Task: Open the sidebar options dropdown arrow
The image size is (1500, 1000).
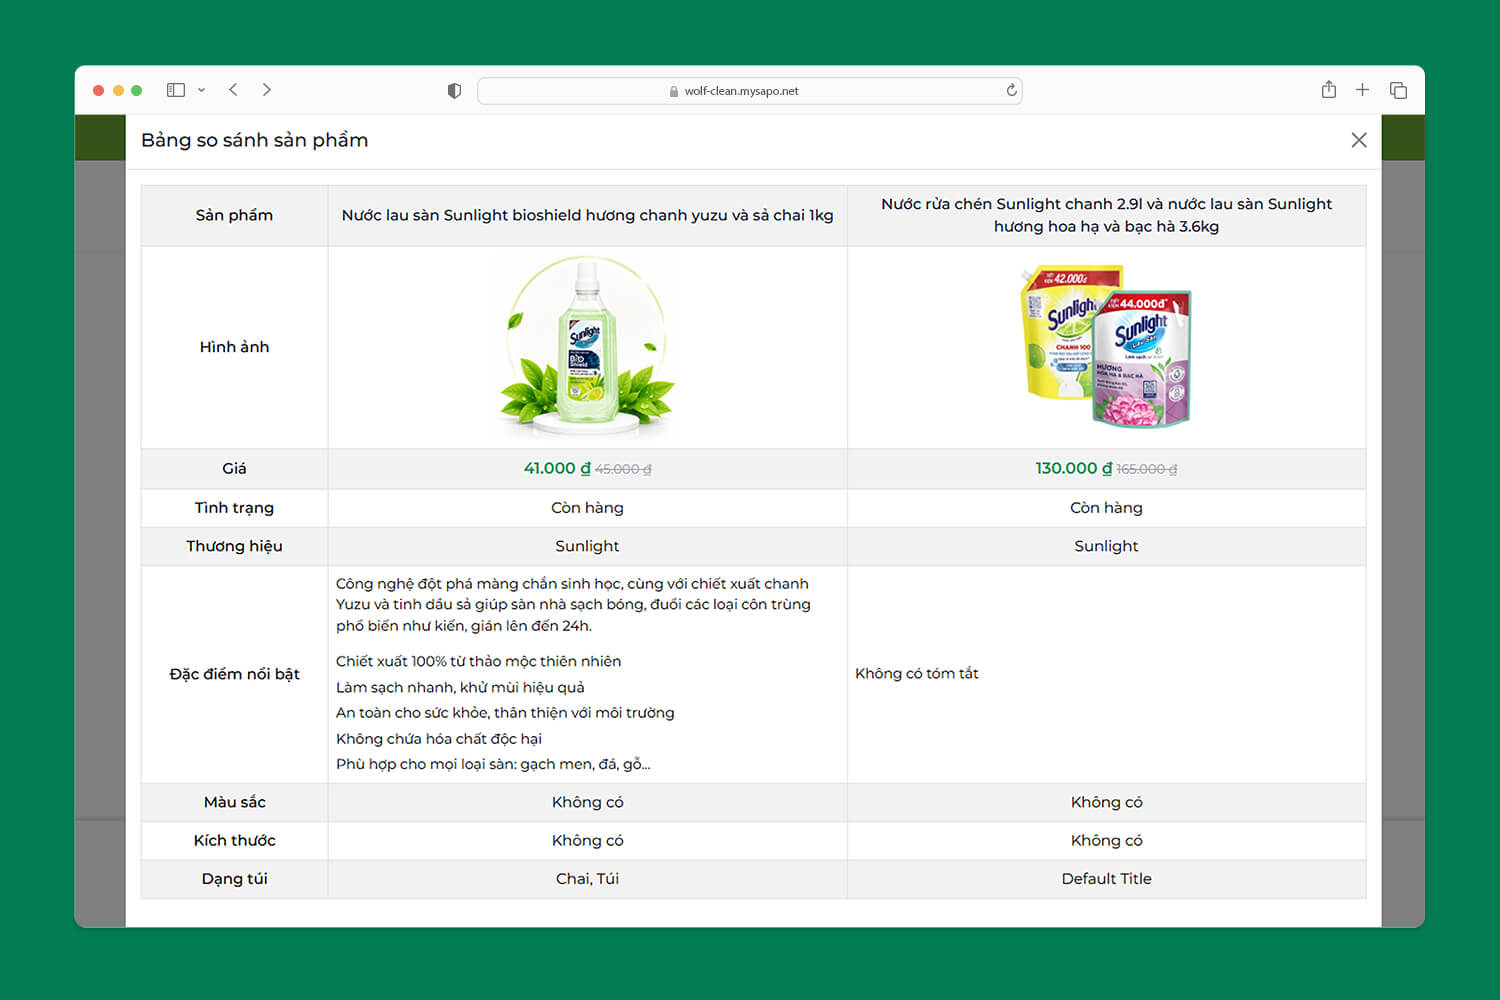Action: 201,90
